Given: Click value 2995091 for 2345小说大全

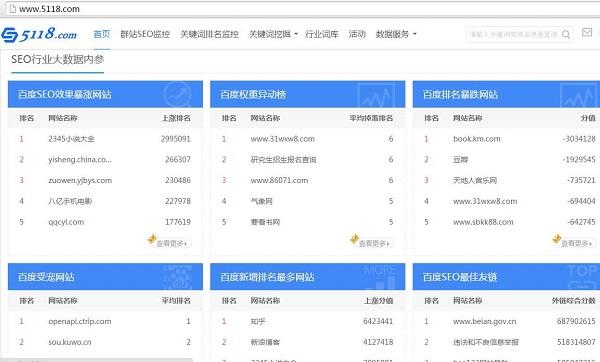Looking at the screenshot, I should [176, 139].
